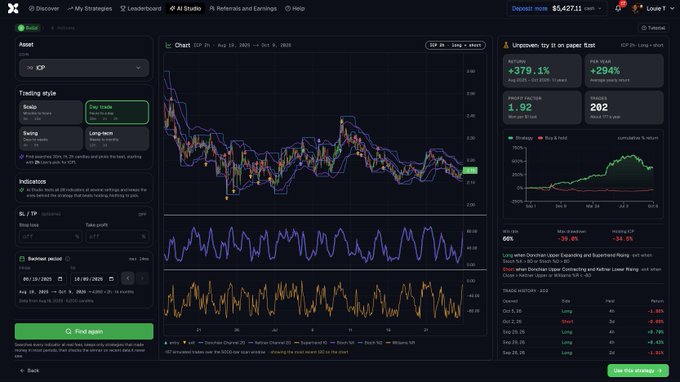Viewport: 680px width, 382px height.
Task: Open the Sep 29, 26 Long trade row
Action: tap(583, 332)
